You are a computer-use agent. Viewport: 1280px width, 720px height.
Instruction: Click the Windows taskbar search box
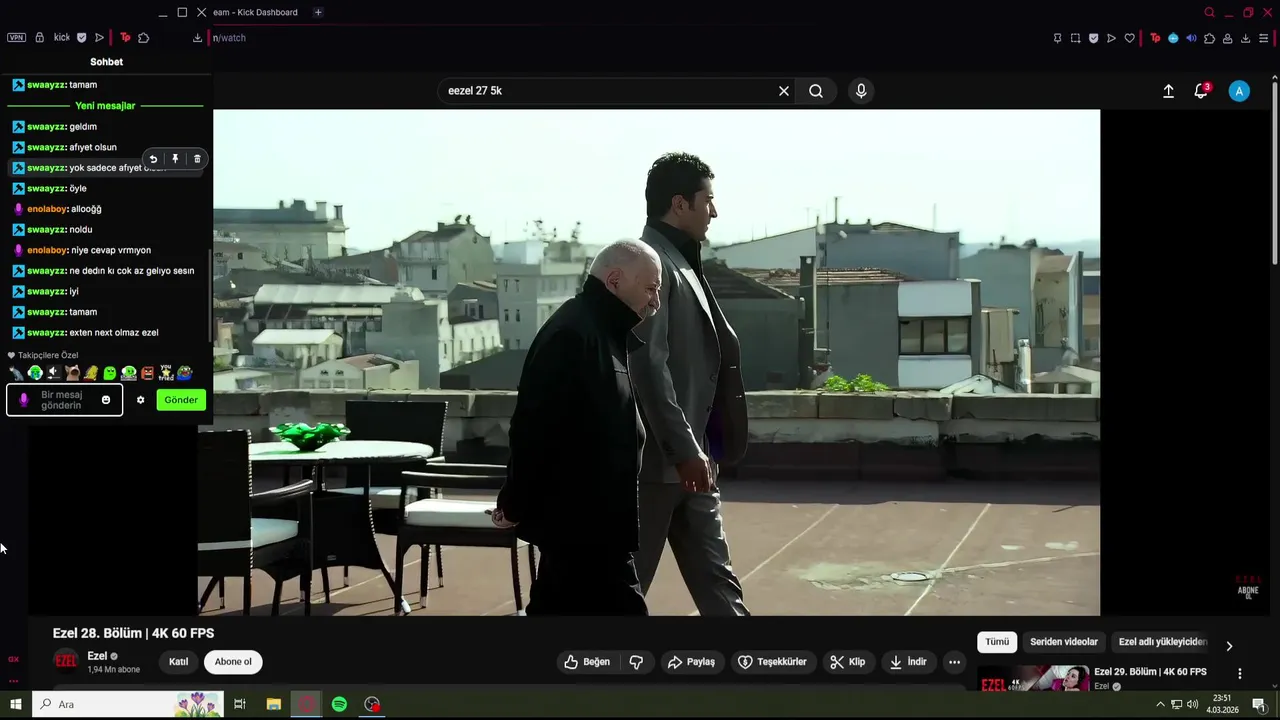(128, 704)
